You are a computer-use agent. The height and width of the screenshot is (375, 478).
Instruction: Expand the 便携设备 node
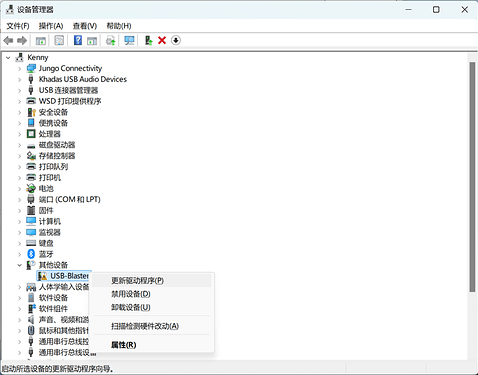pyautogui.click(x=19, y=123)
